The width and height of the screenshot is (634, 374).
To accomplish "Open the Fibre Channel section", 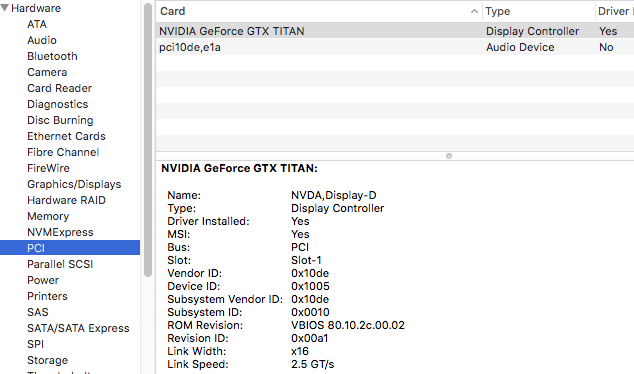I will point(63,152).
